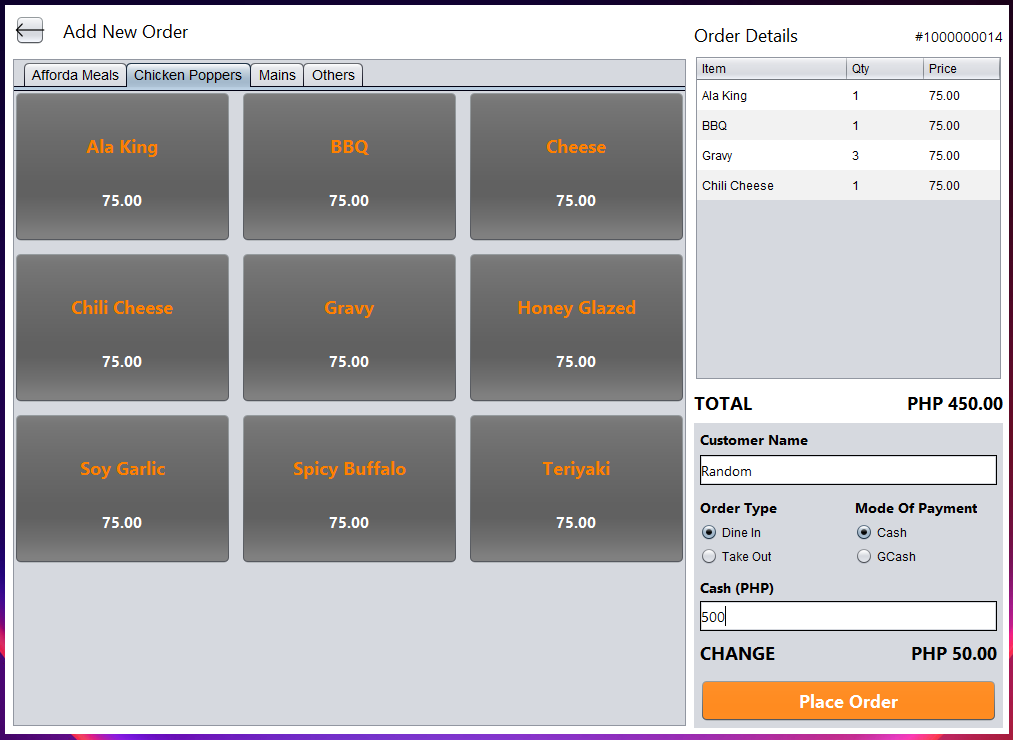Select Dine In order type
1013x740 pixels.
[709, 533]
